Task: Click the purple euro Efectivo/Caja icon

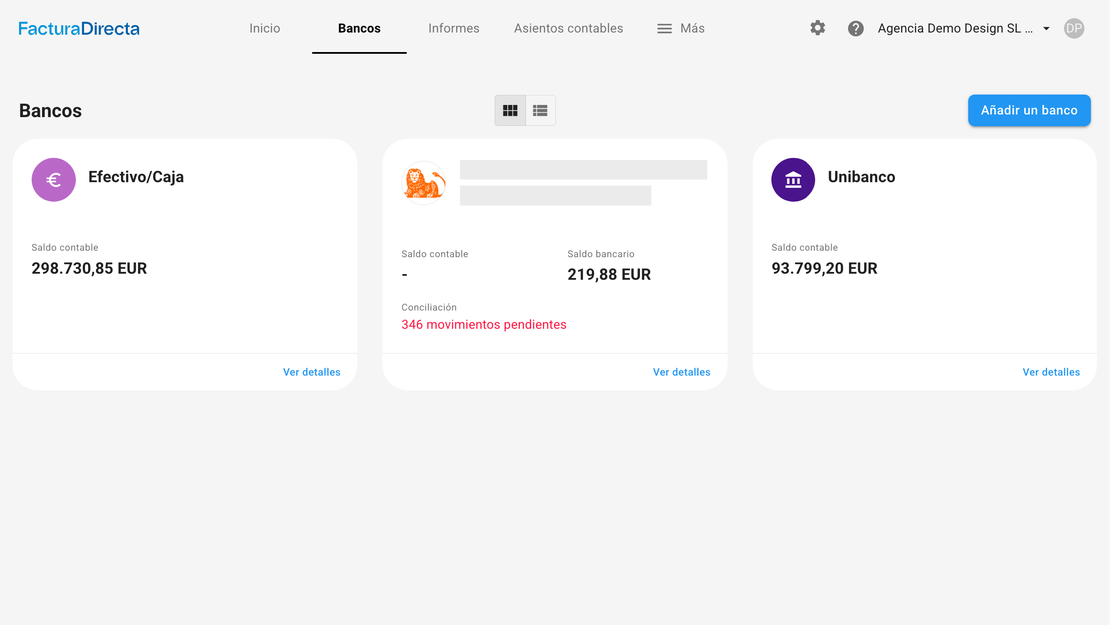Action: pyautogui.click(x=54, y=180)
